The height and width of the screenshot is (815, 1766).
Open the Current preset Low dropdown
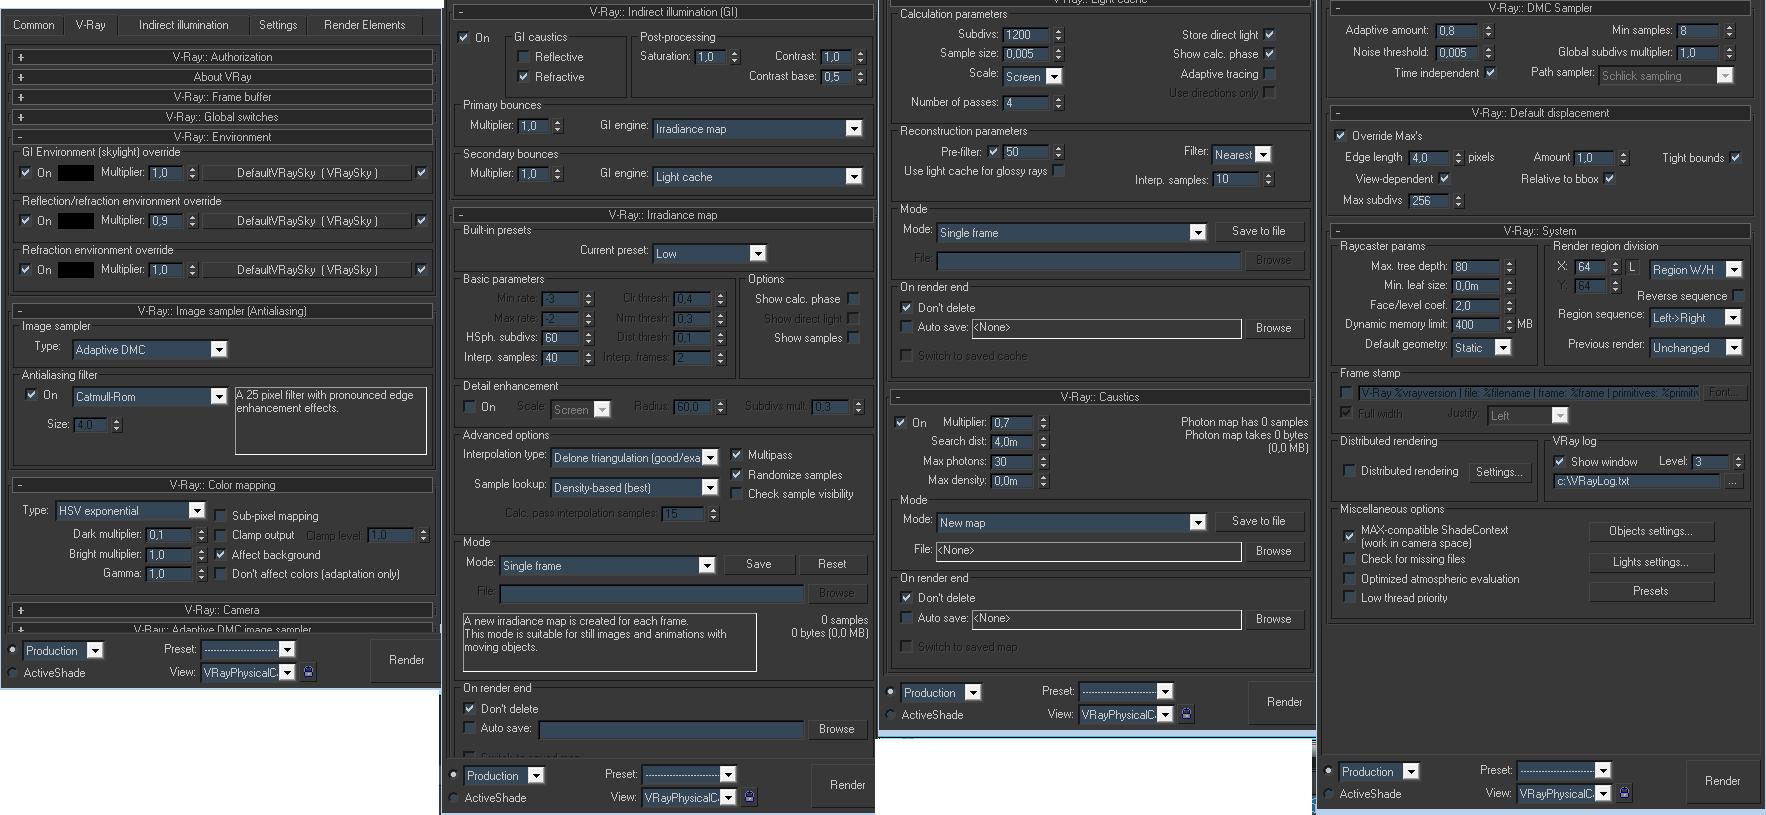[x=710, y=254]
